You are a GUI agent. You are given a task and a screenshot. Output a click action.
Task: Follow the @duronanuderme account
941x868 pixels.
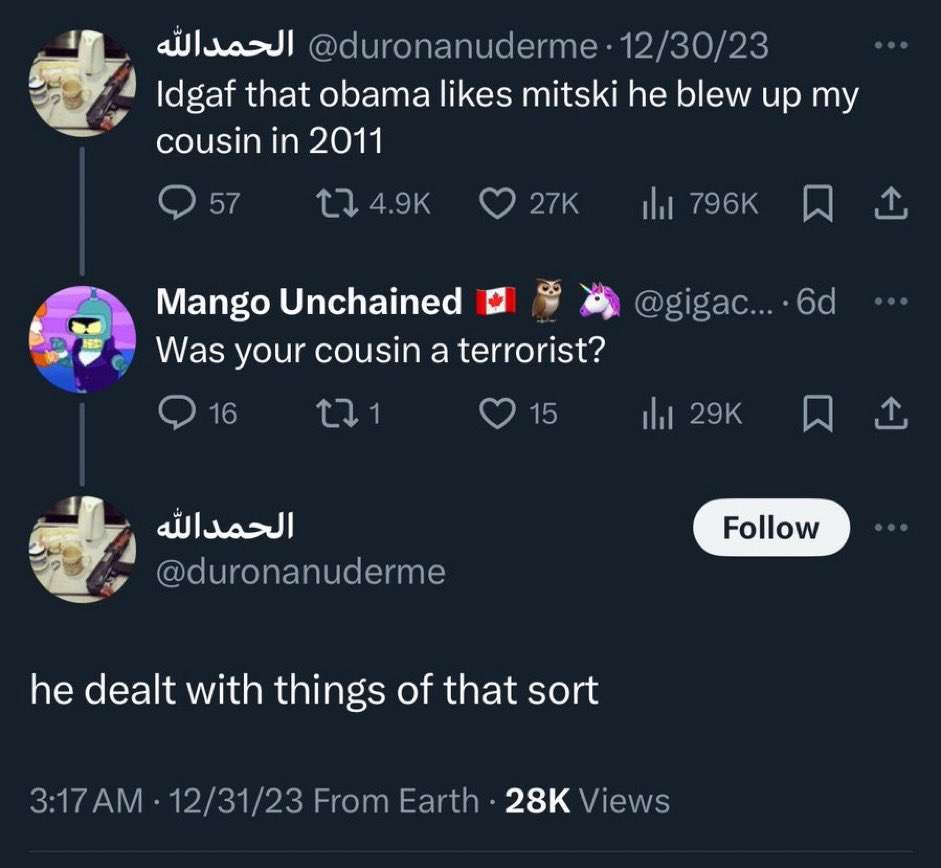(x=771, y=527)
